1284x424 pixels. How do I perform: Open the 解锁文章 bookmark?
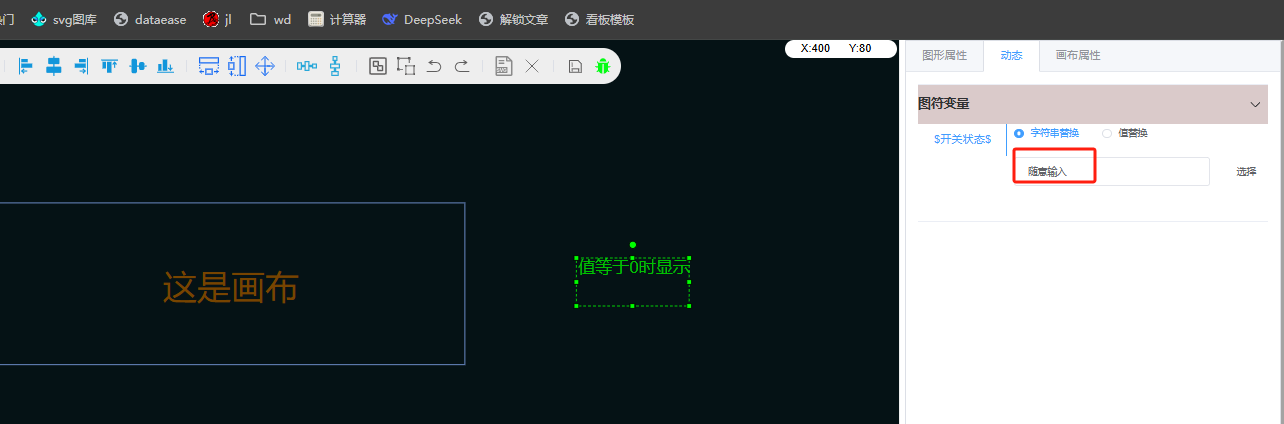coord(513,19)
